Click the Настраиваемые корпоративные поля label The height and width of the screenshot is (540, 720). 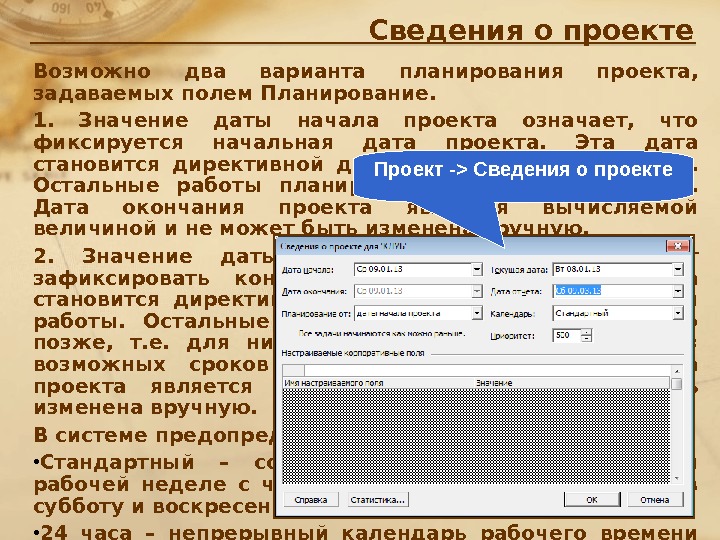(353, 353)
